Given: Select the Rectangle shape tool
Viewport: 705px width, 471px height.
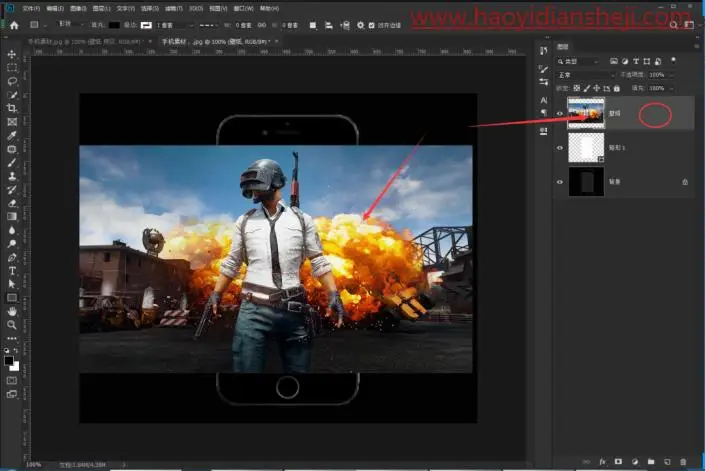Looking at the screenshot, I should pos(12,298).
